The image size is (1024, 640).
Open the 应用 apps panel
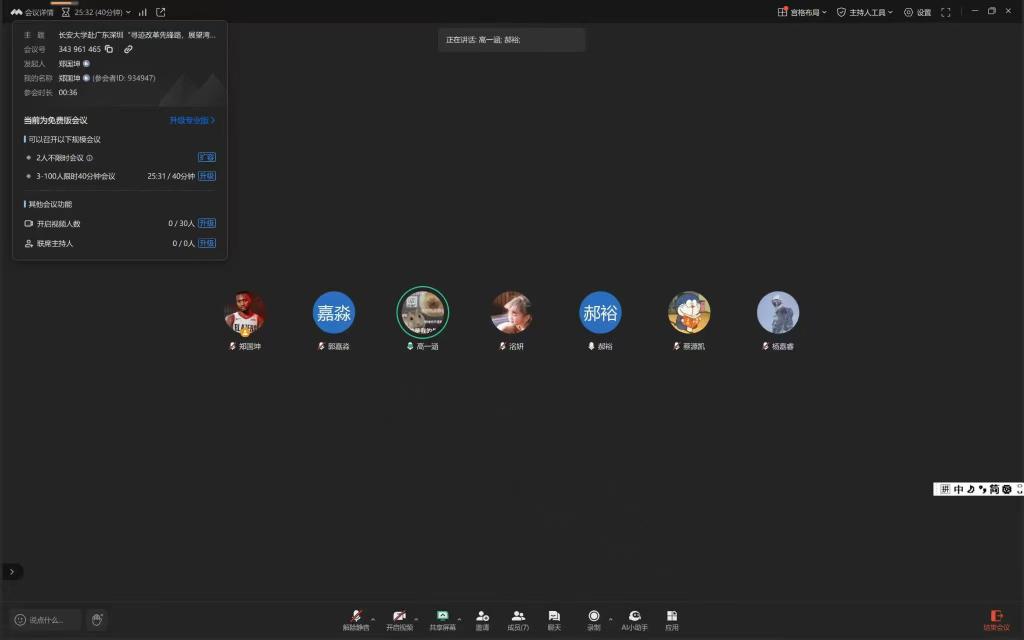coord(672,620)
